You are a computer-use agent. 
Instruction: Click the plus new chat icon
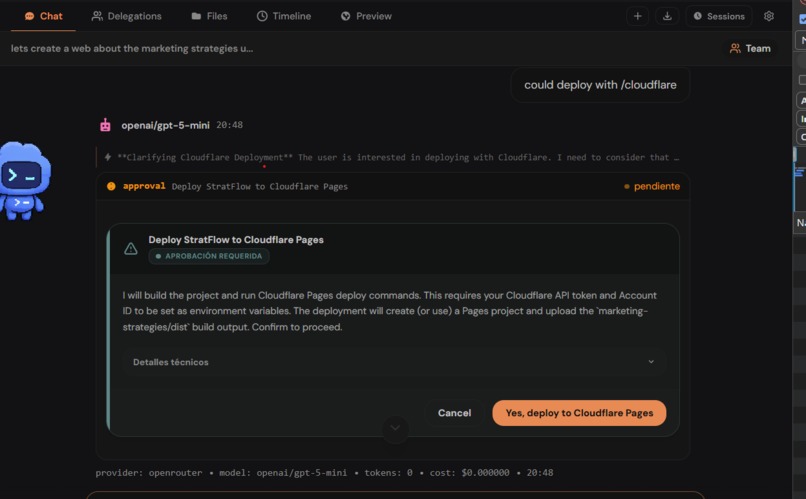click(x=637, y=16)
